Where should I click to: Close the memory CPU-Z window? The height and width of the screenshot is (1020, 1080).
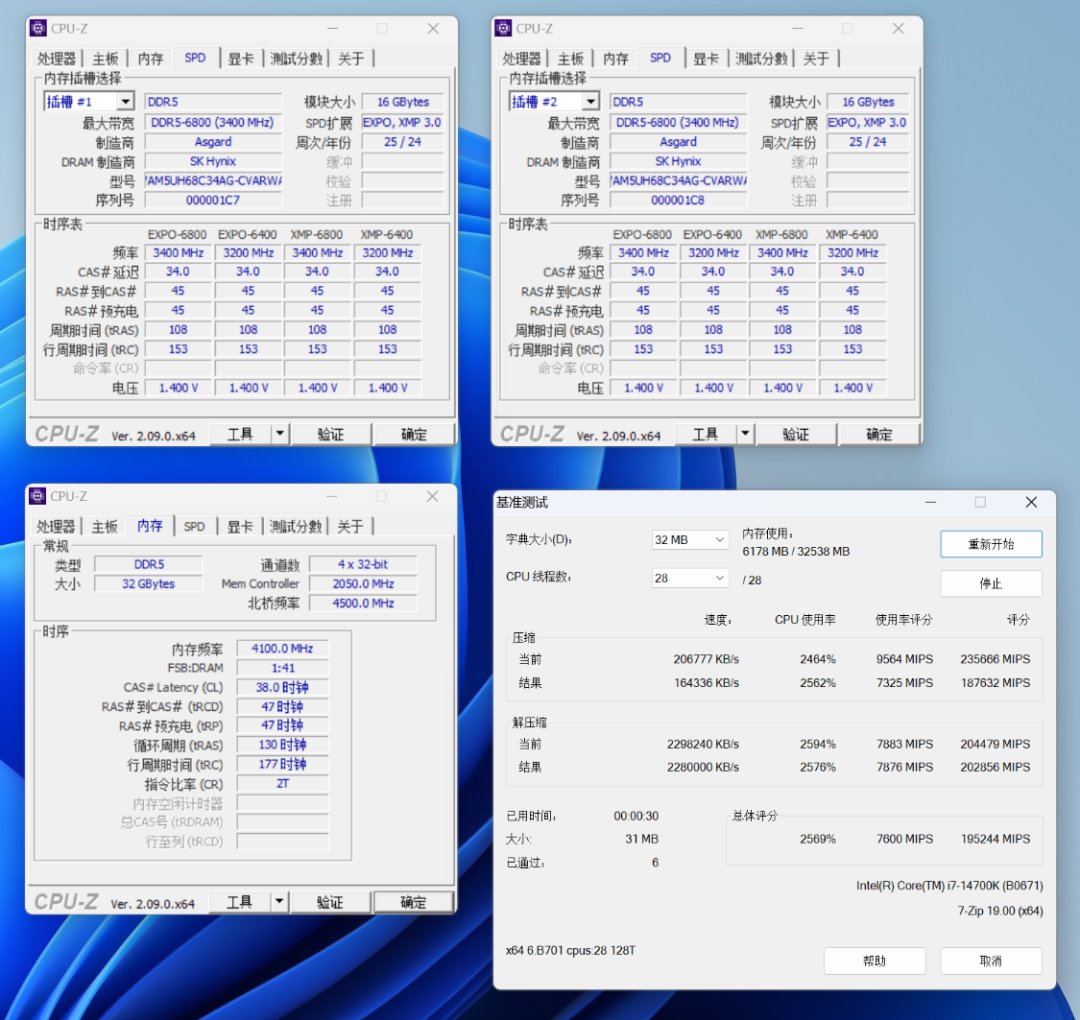tap(433, 496)
